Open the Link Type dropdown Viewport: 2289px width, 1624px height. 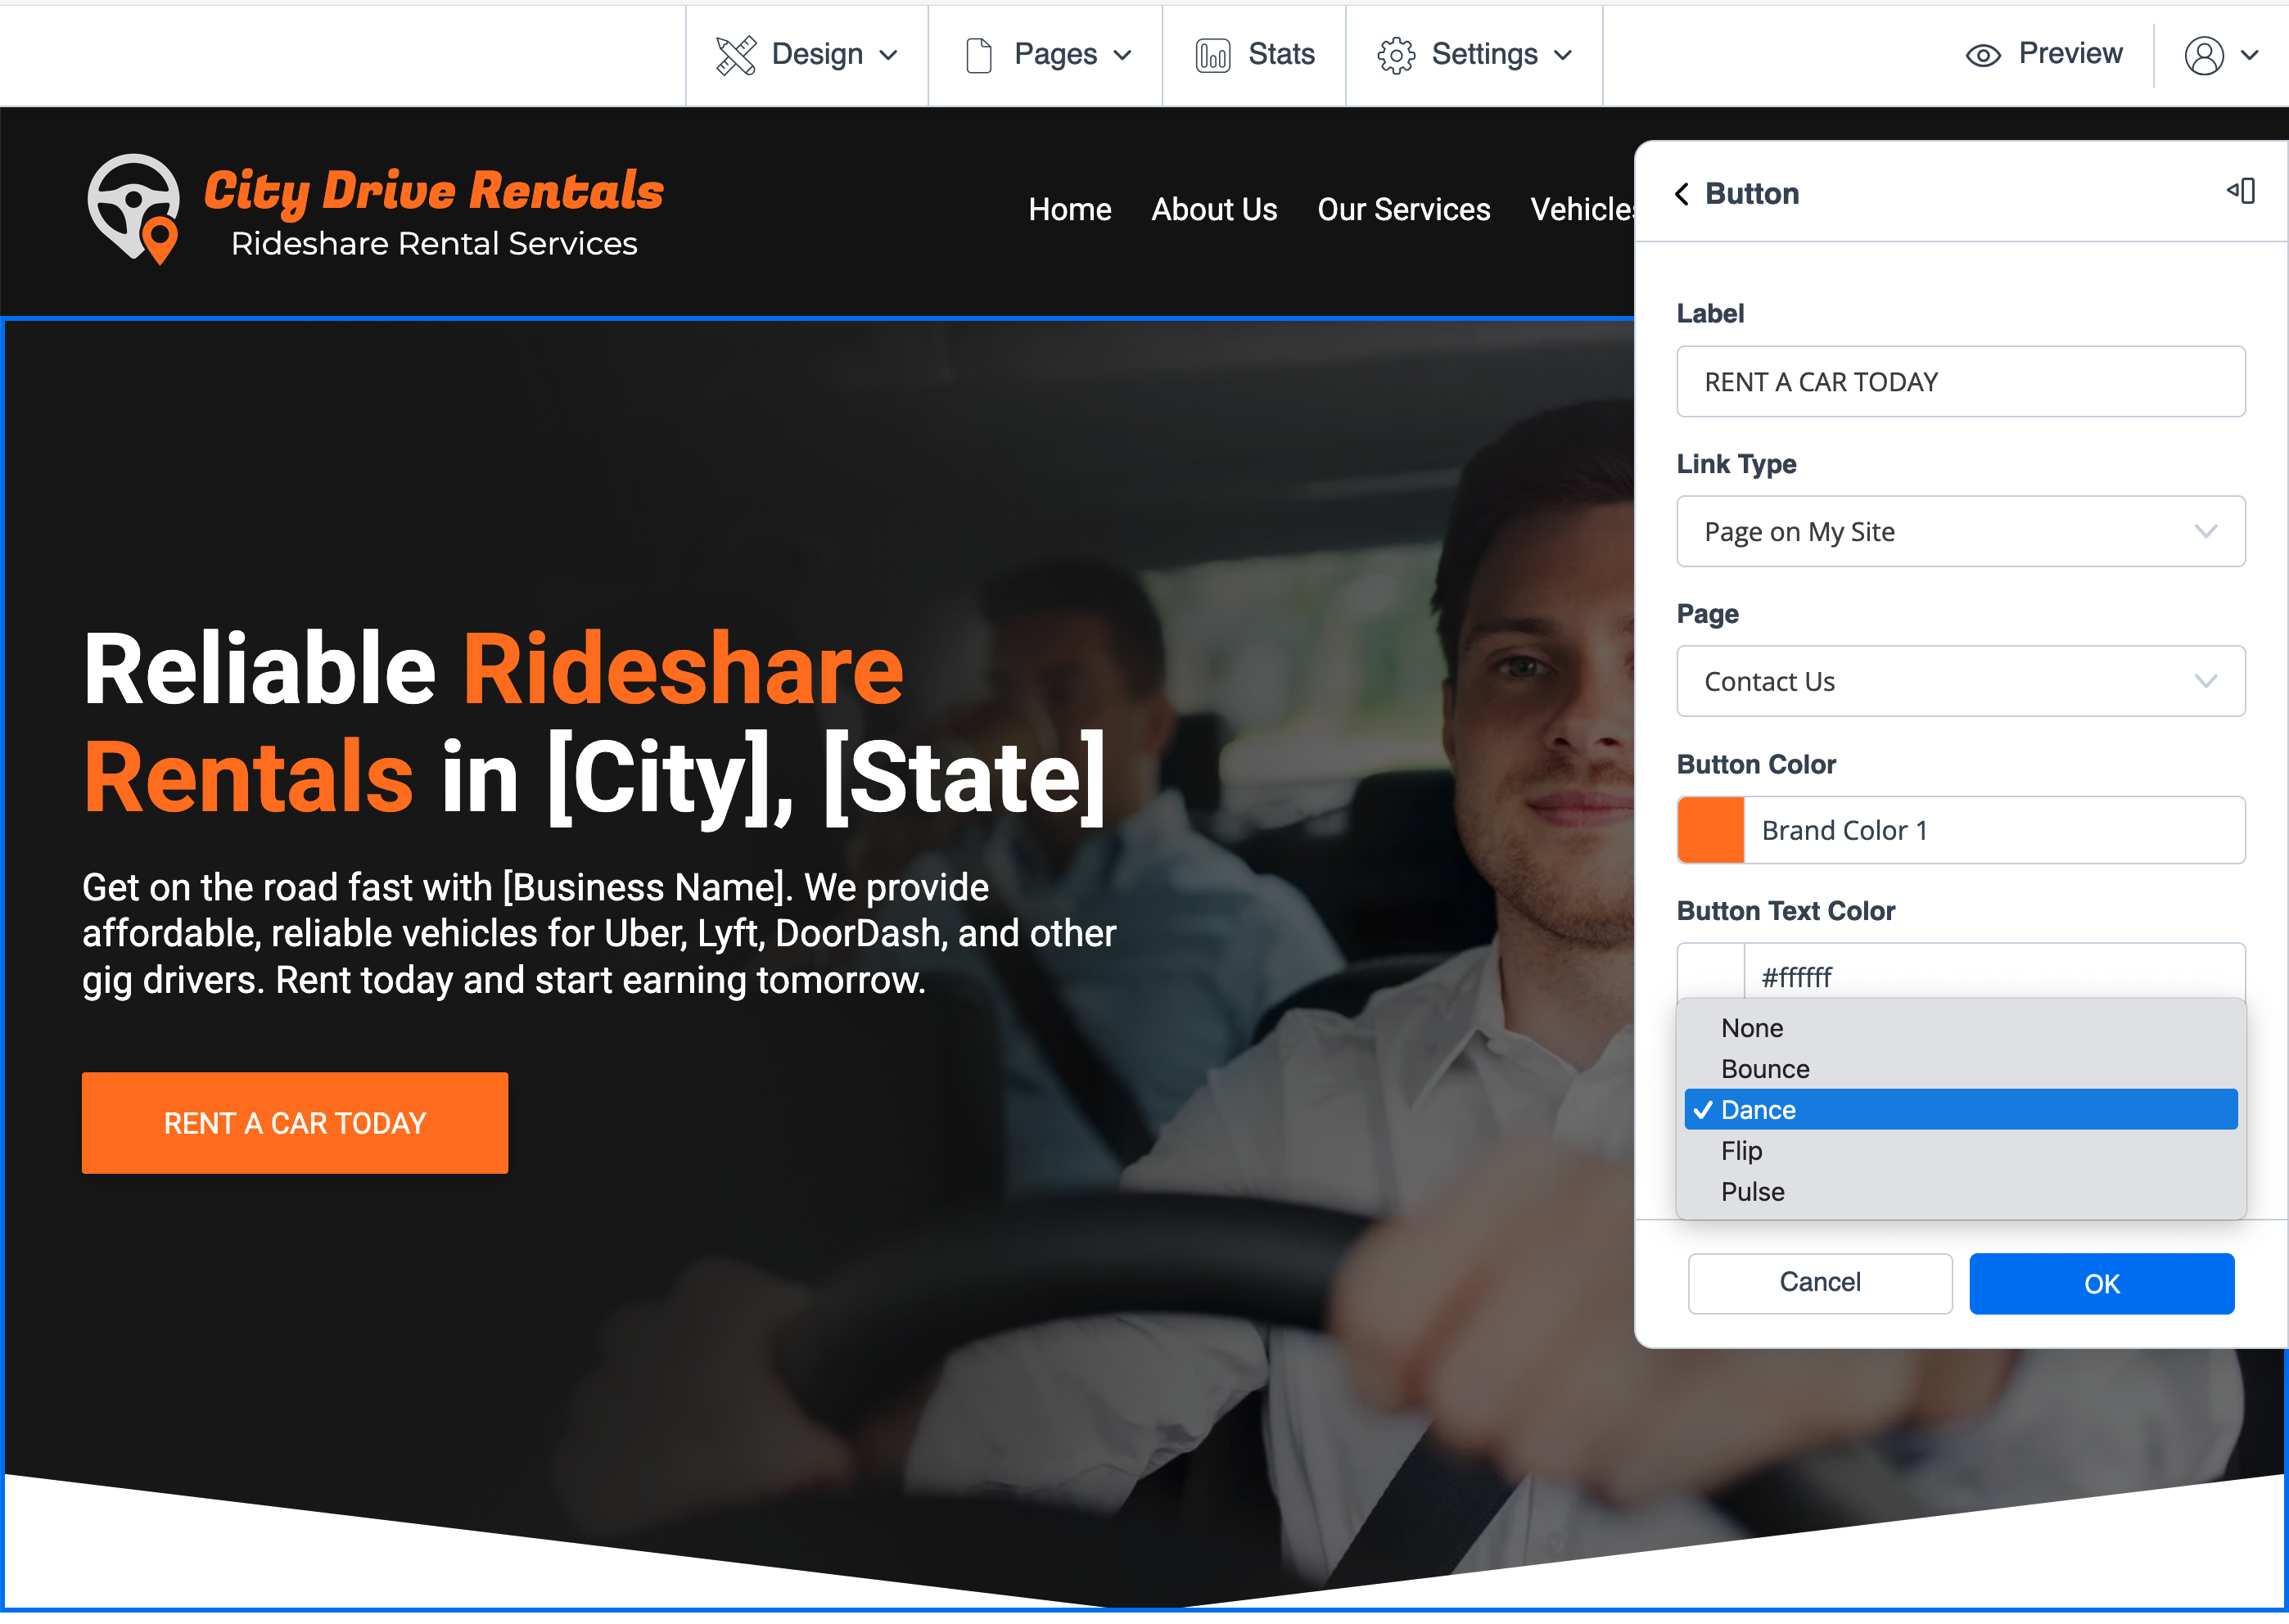click(1960, 531)
